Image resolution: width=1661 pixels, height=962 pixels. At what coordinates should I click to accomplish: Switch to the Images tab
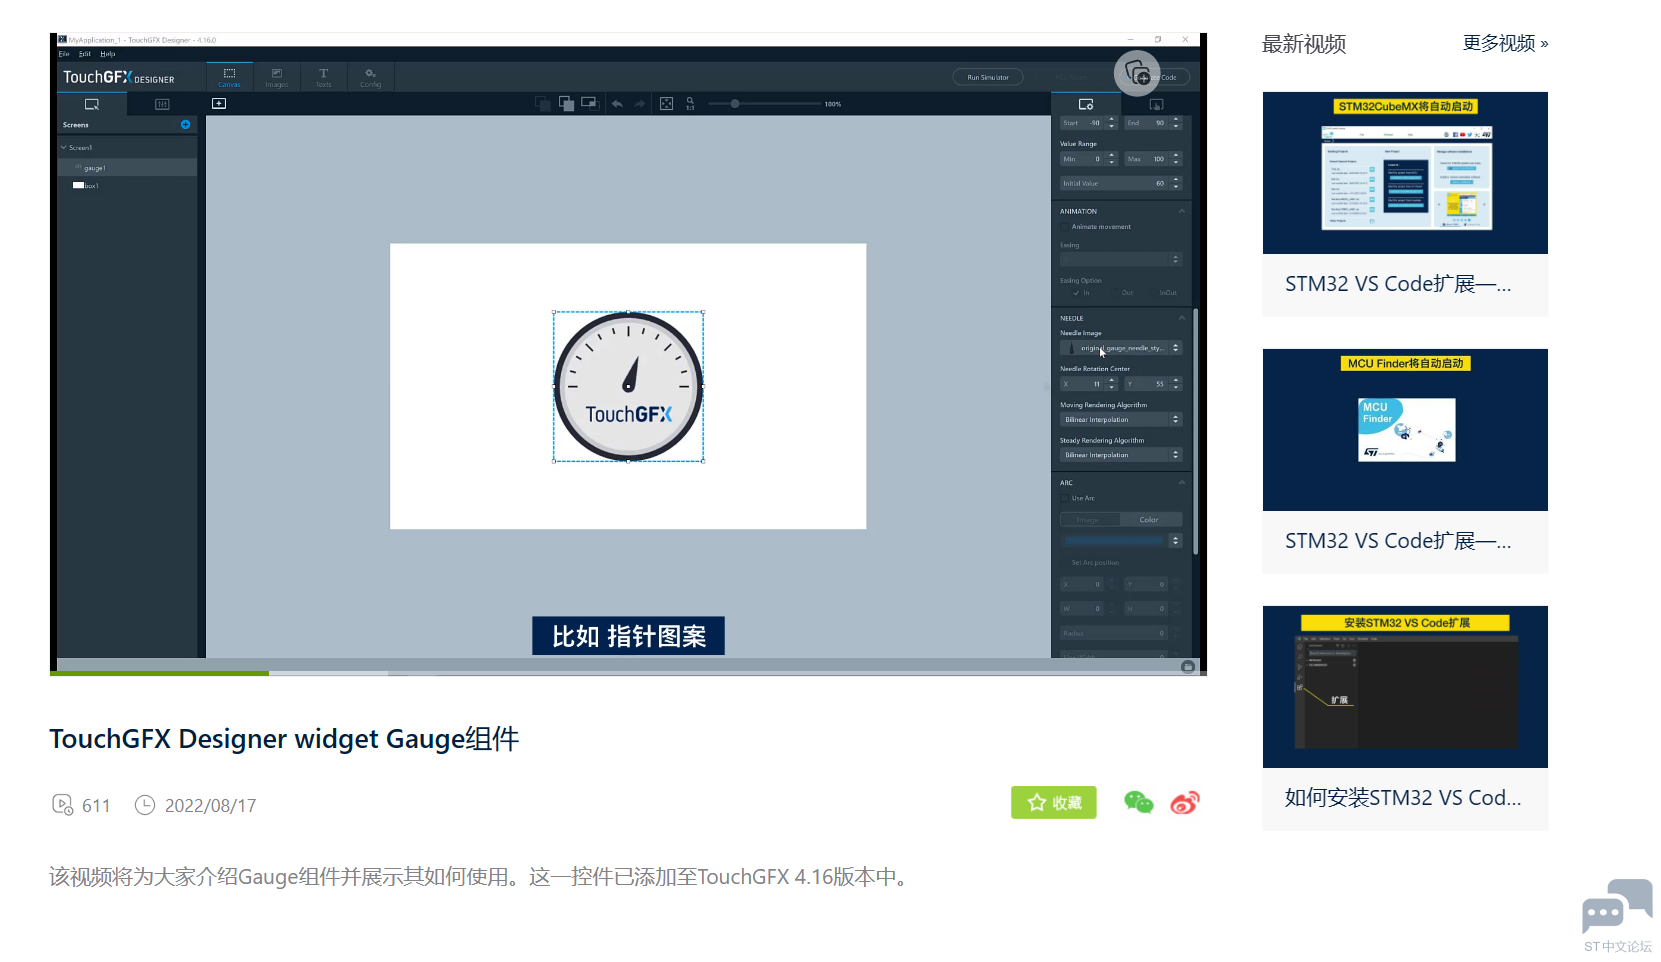coord(277,77)
